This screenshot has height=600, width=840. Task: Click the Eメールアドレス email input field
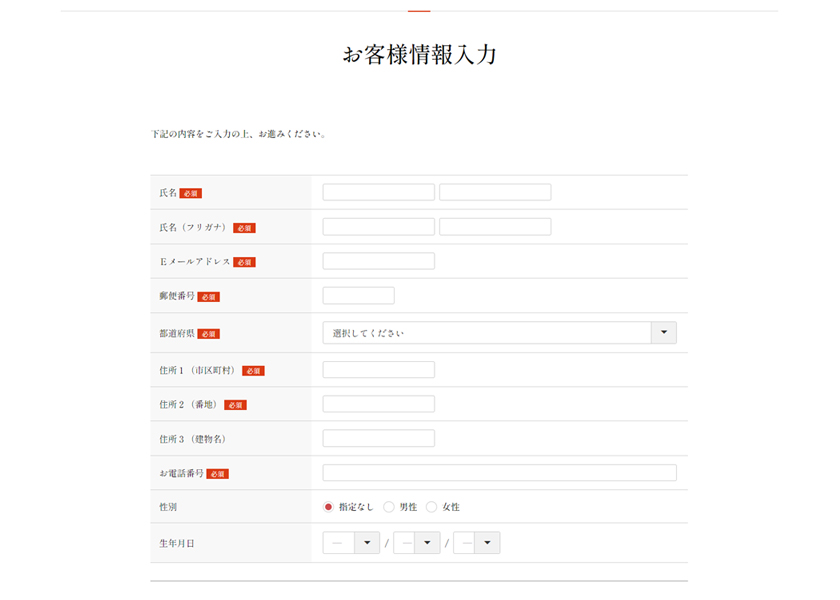tap(378, 260)
